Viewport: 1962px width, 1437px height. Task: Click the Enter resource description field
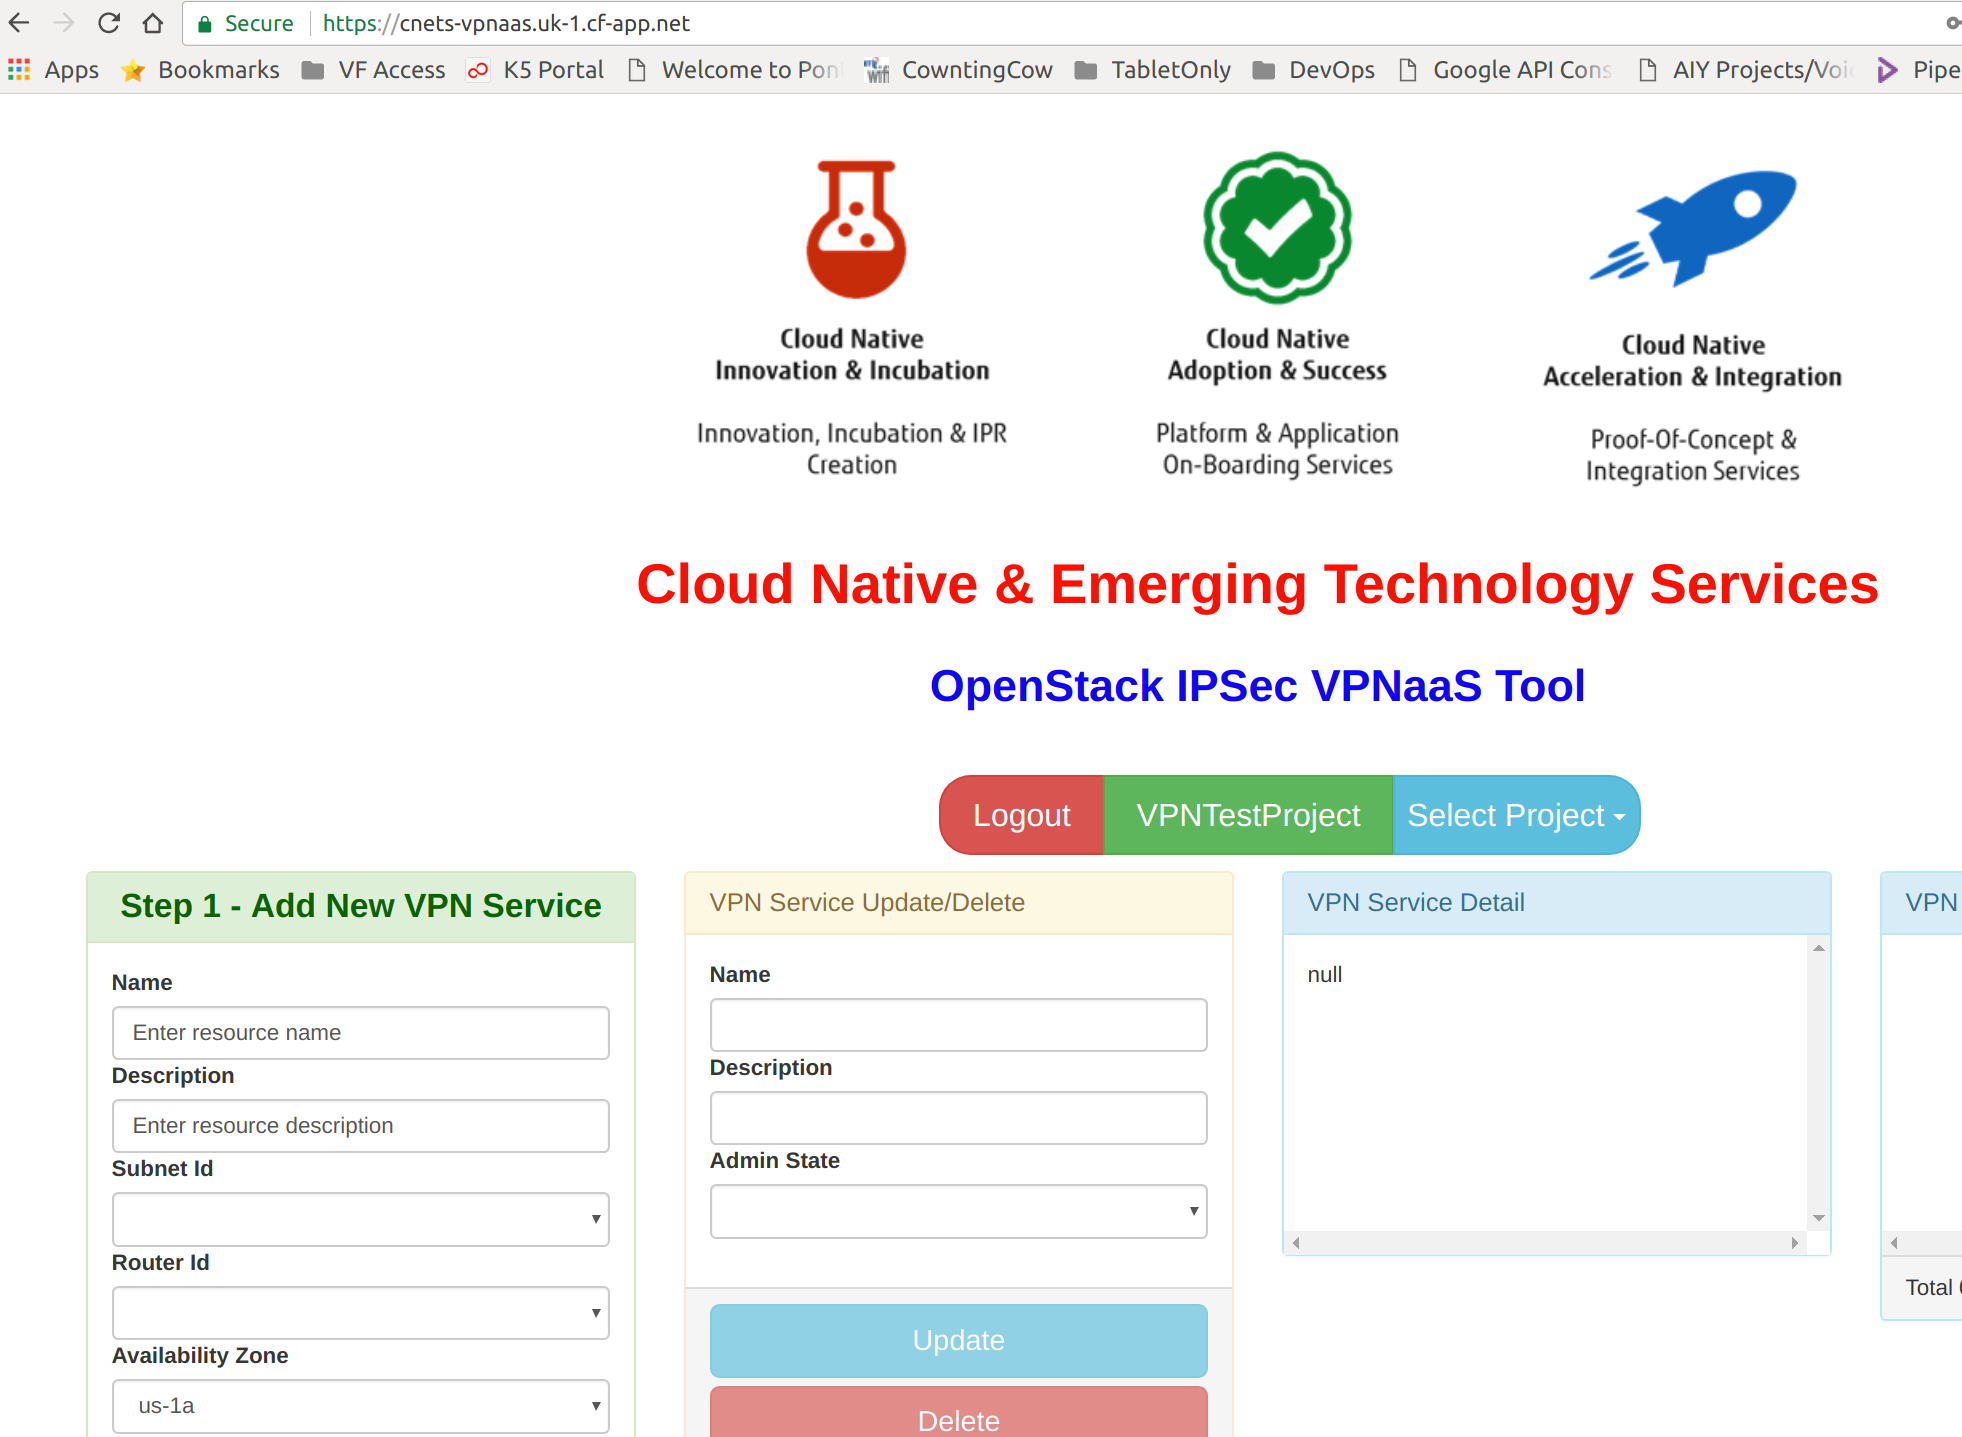coord(361,1126)
